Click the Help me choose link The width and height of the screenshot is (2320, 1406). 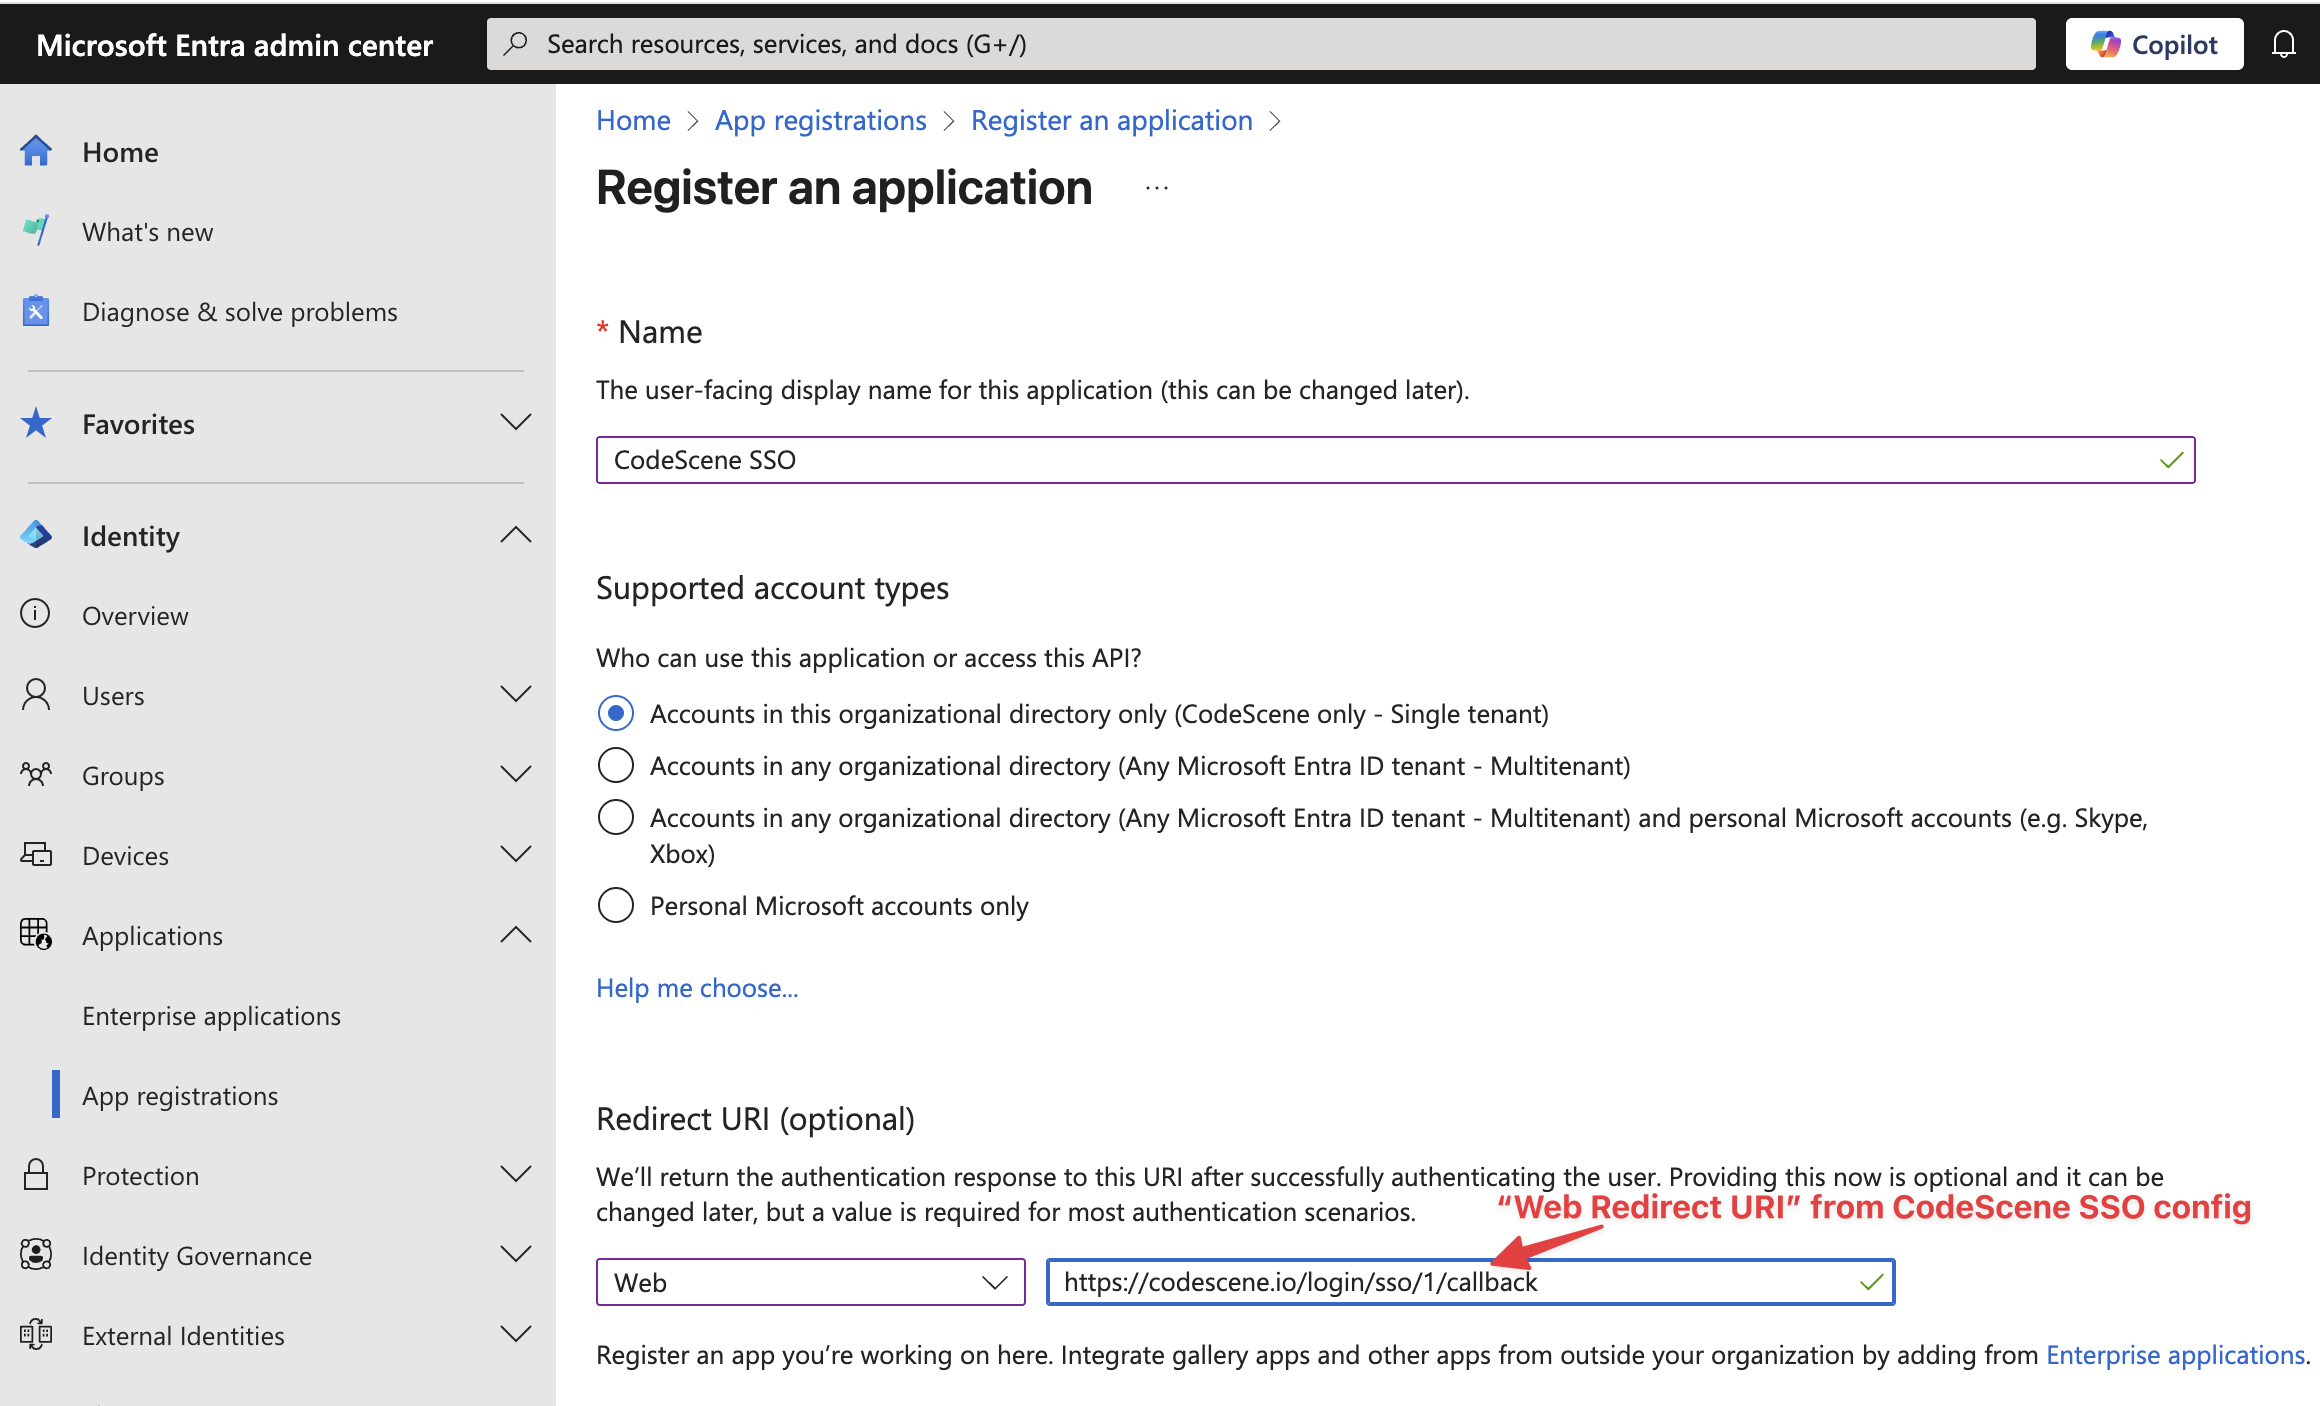697,988
